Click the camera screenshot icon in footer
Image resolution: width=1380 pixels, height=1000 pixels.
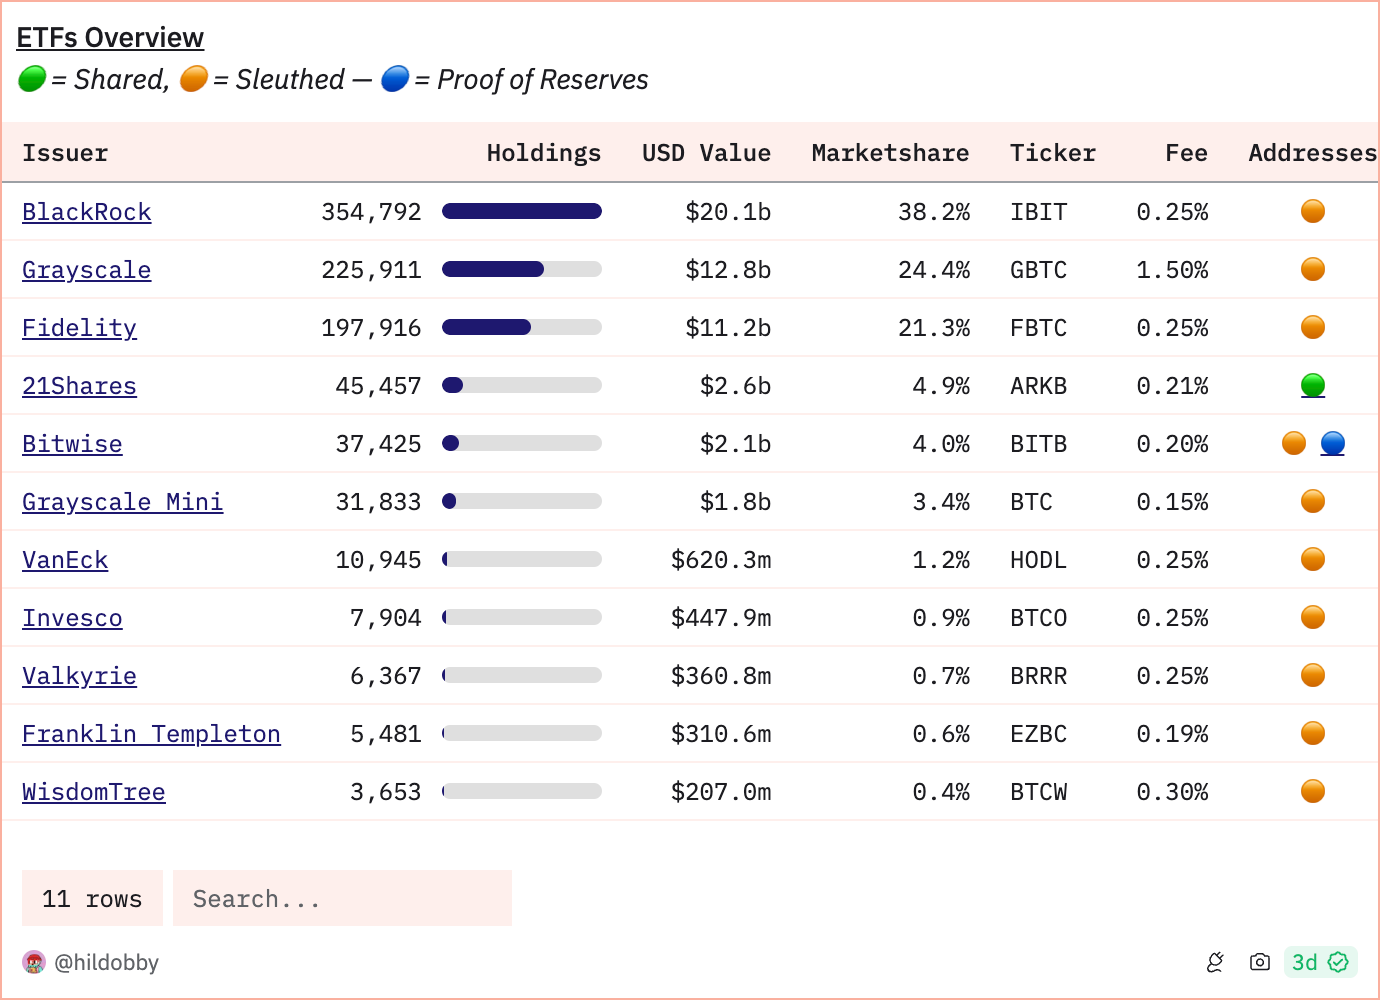[1260, 962]
